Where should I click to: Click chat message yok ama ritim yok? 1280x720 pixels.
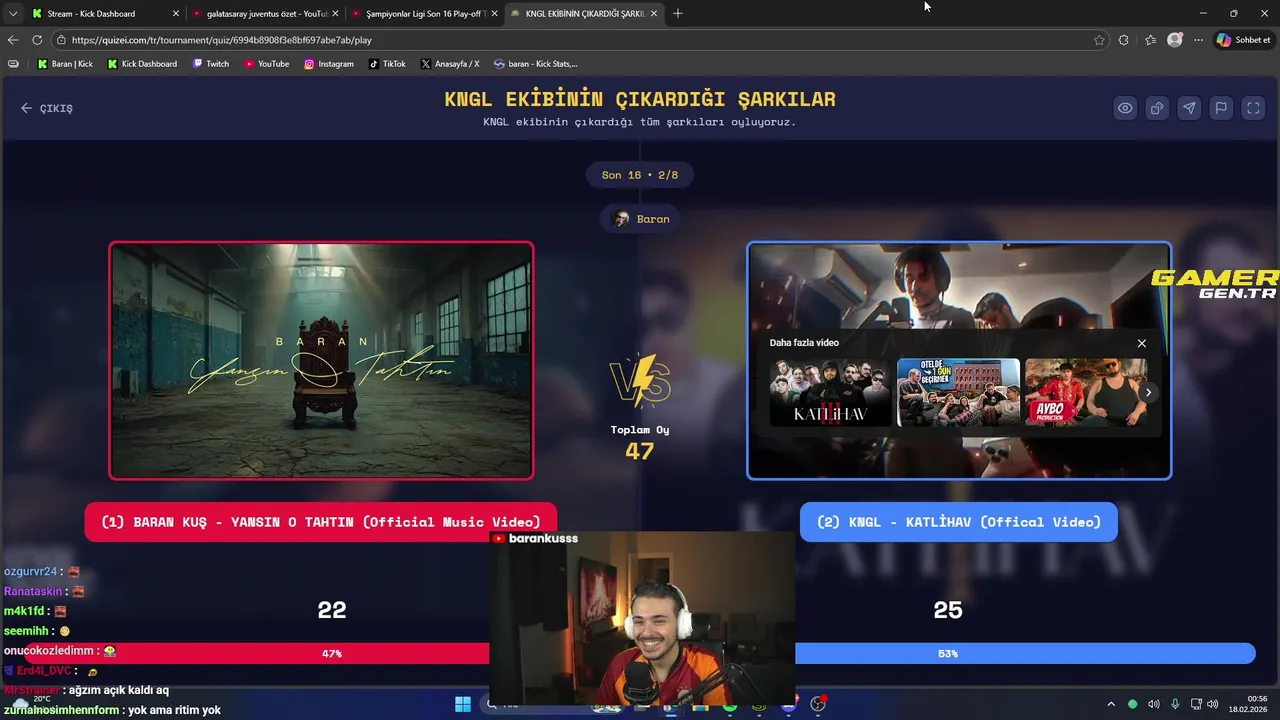pyautogui.click(x=176, y=710)
